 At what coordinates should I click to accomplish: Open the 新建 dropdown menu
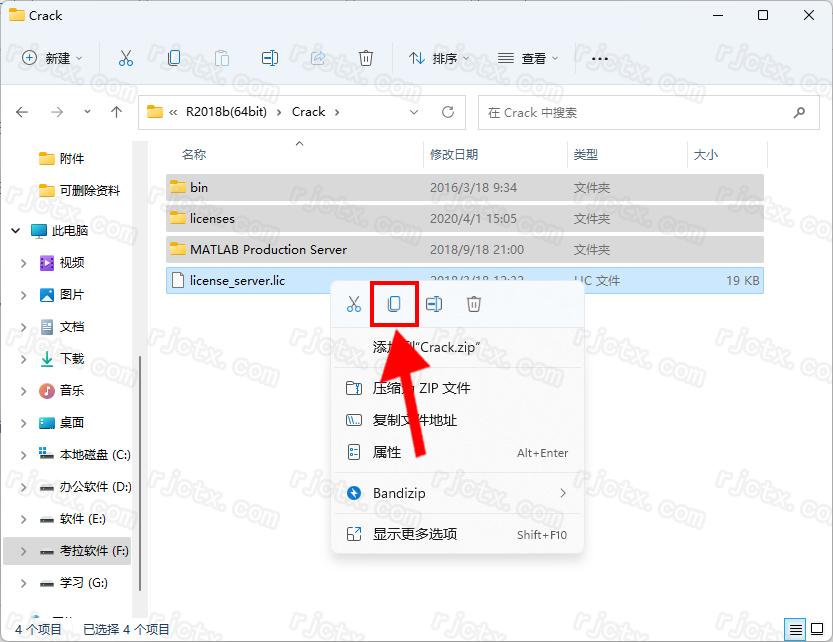point(53,58)
